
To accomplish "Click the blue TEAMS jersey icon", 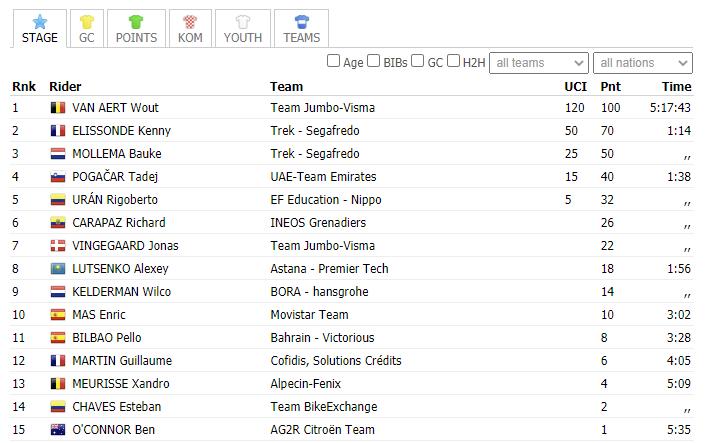I will pyautogui.click(x=302, y=21).
